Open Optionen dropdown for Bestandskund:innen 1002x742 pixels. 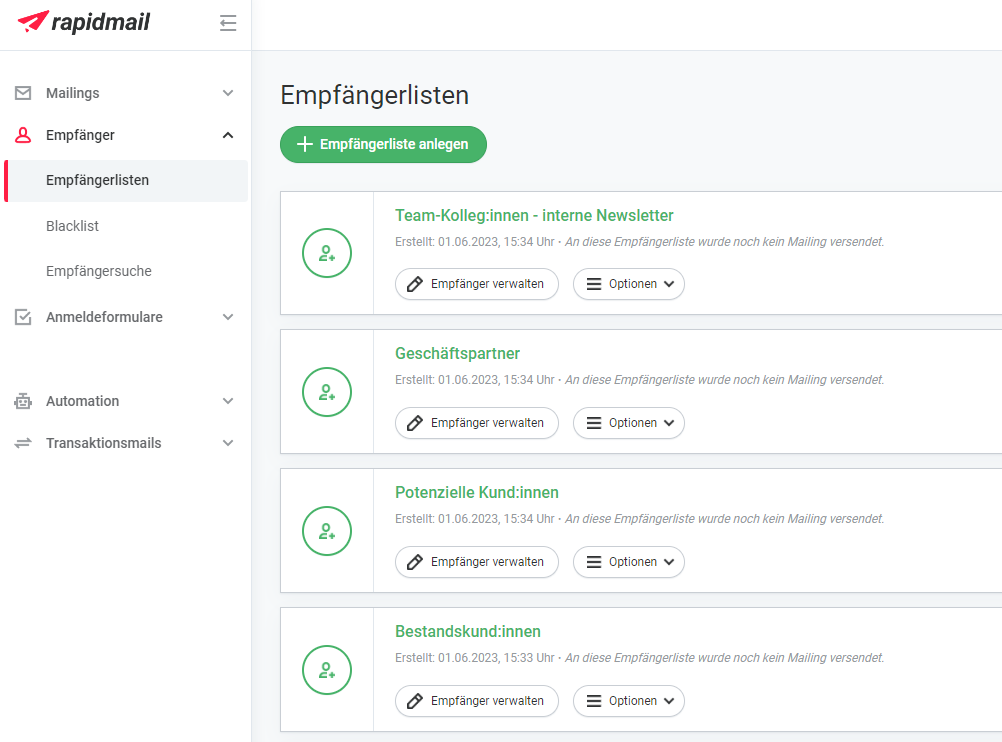pos(629,701)
